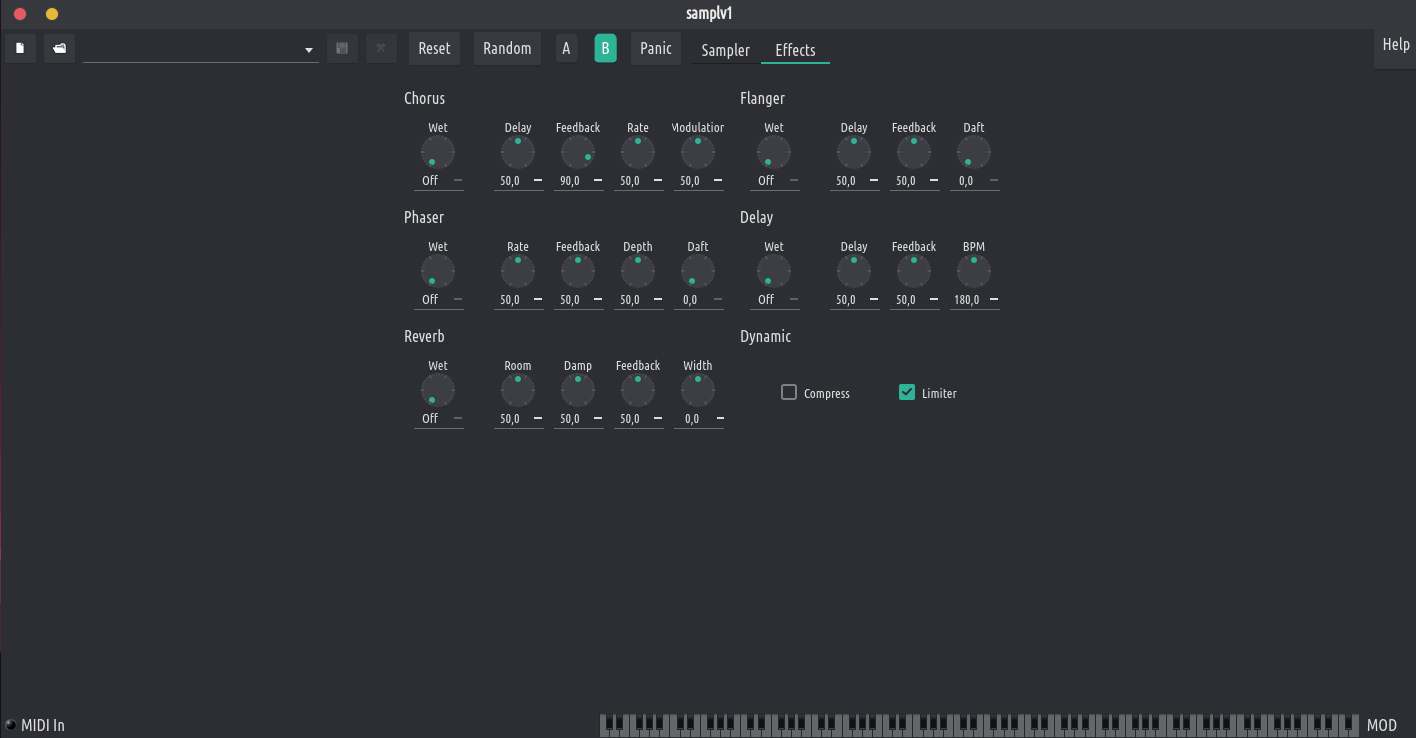Toggle the B comparison button
The width and height of the screenshot is (1416, 738).
click(605, 48)
